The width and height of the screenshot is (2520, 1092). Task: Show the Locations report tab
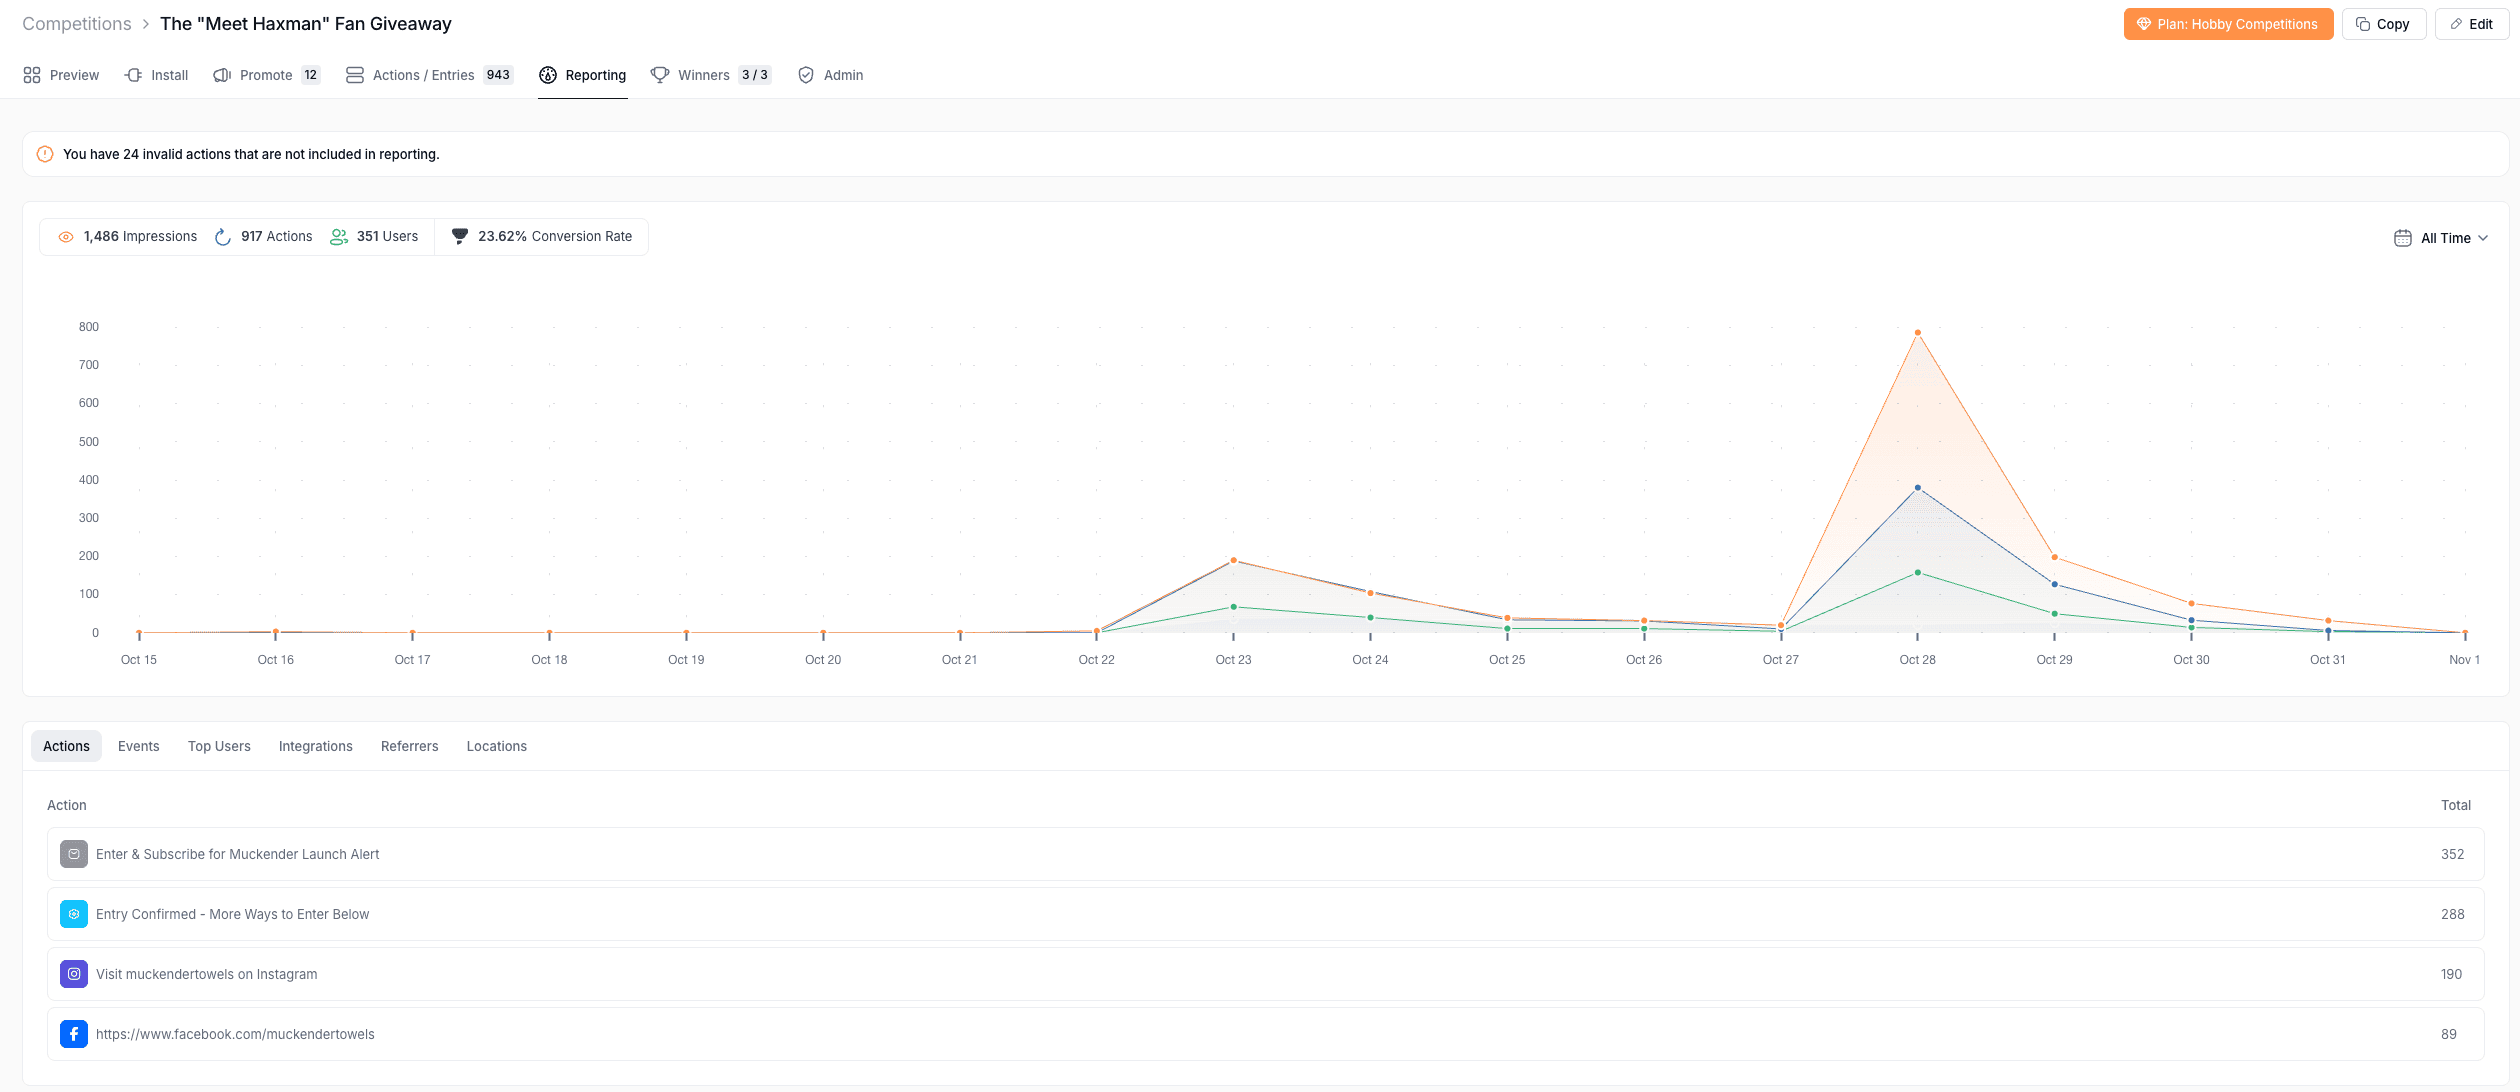click(x=496, y=746)
